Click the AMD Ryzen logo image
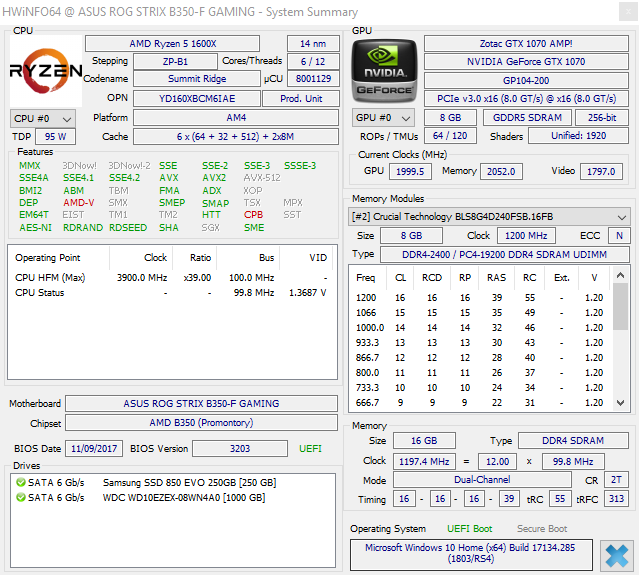This screenshot has height=575, width=639. pyautogui.click(x=46, y=70)
